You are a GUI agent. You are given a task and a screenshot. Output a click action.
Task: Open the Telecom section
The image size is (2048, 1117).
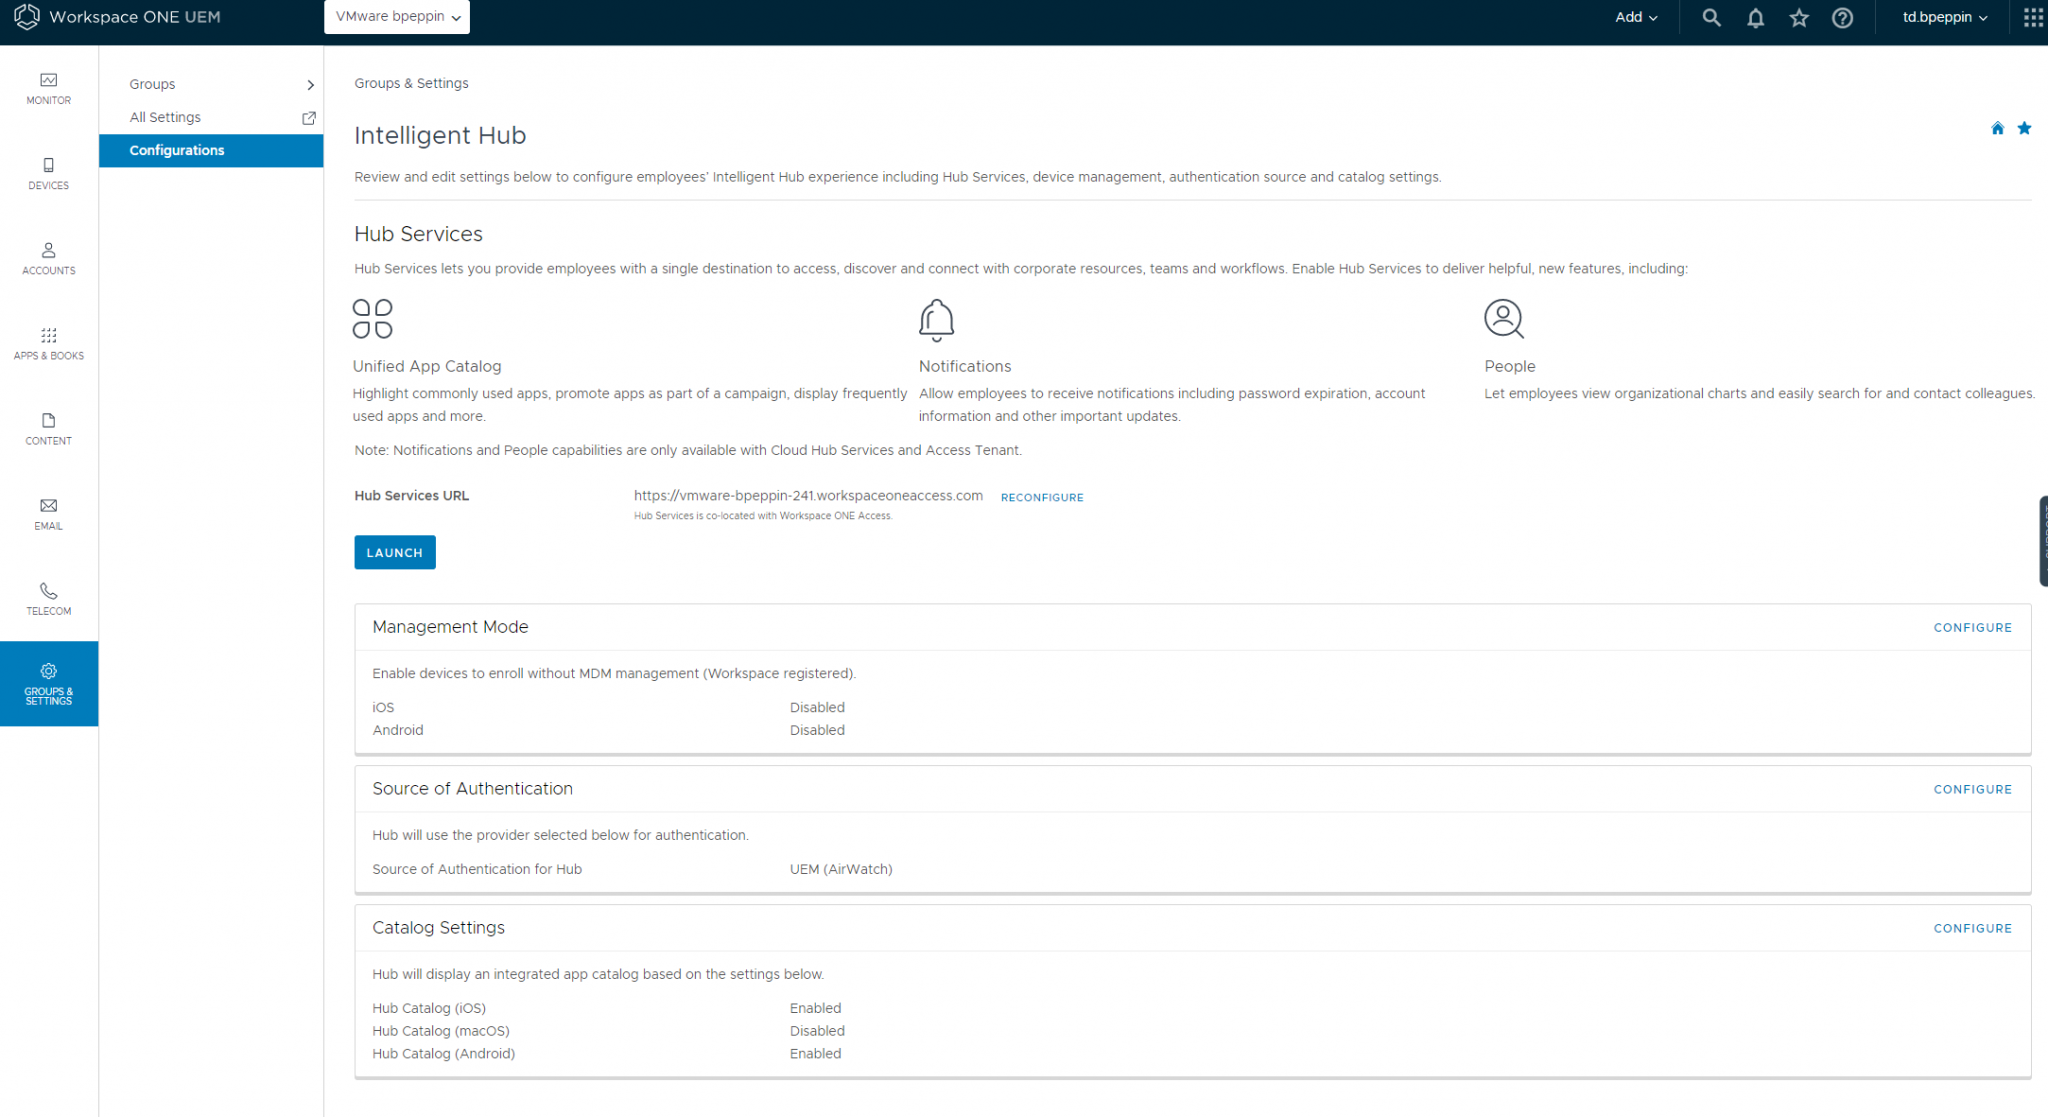tap(48, 598)
